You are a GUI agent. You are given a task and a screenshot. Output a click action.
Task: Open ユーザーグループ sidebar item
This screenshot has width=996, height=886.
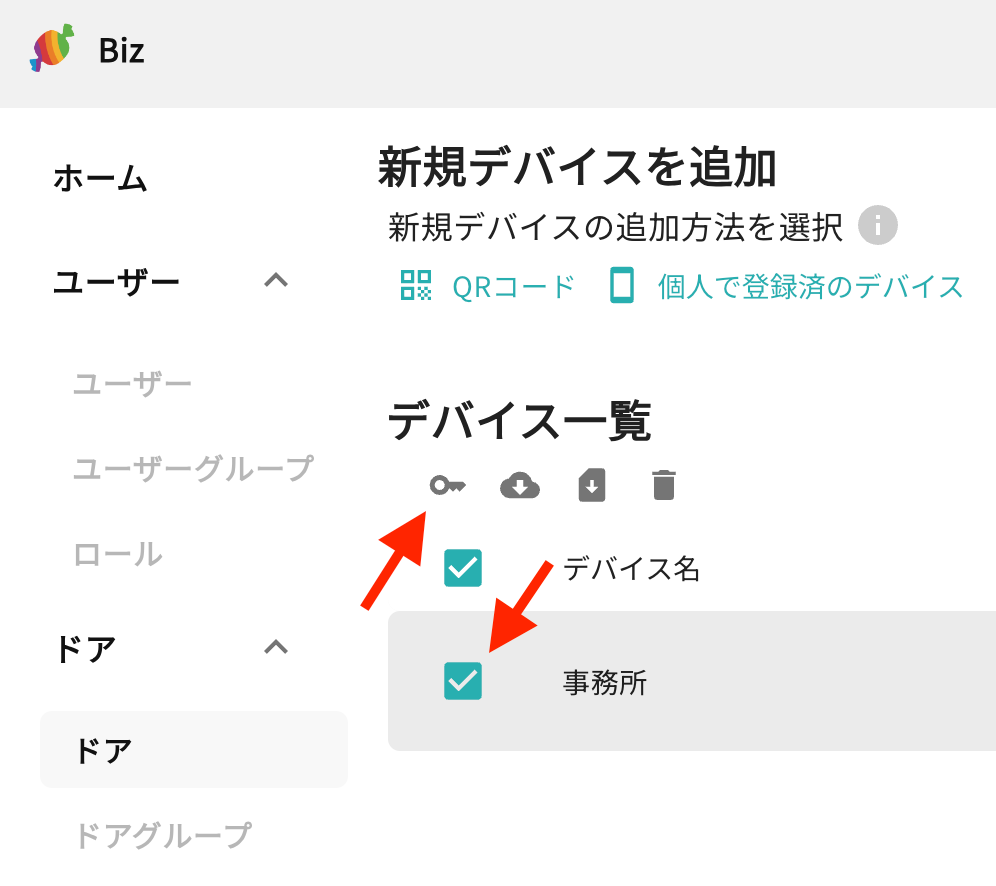(x=194, y=469)
